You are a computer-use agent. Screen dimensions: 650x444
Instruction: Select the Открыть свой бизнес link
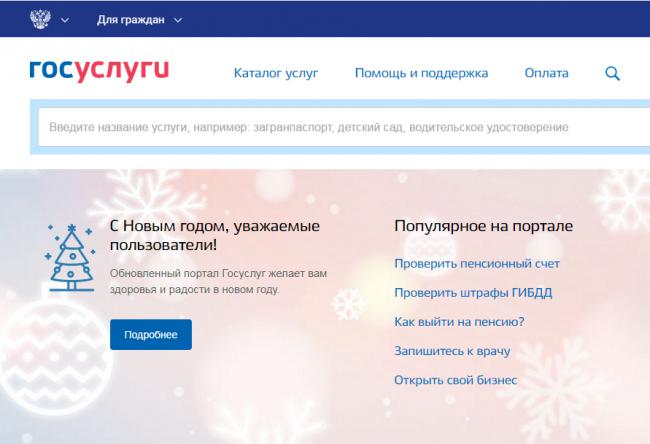[x=456, y=380]
